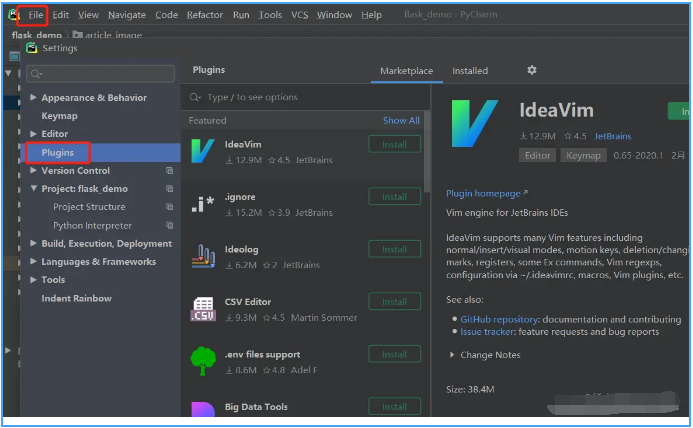This screenshot has height=428, width=693.
Task: Open the VCS menu
Action: pyautogui.click(x=300, y=15)
